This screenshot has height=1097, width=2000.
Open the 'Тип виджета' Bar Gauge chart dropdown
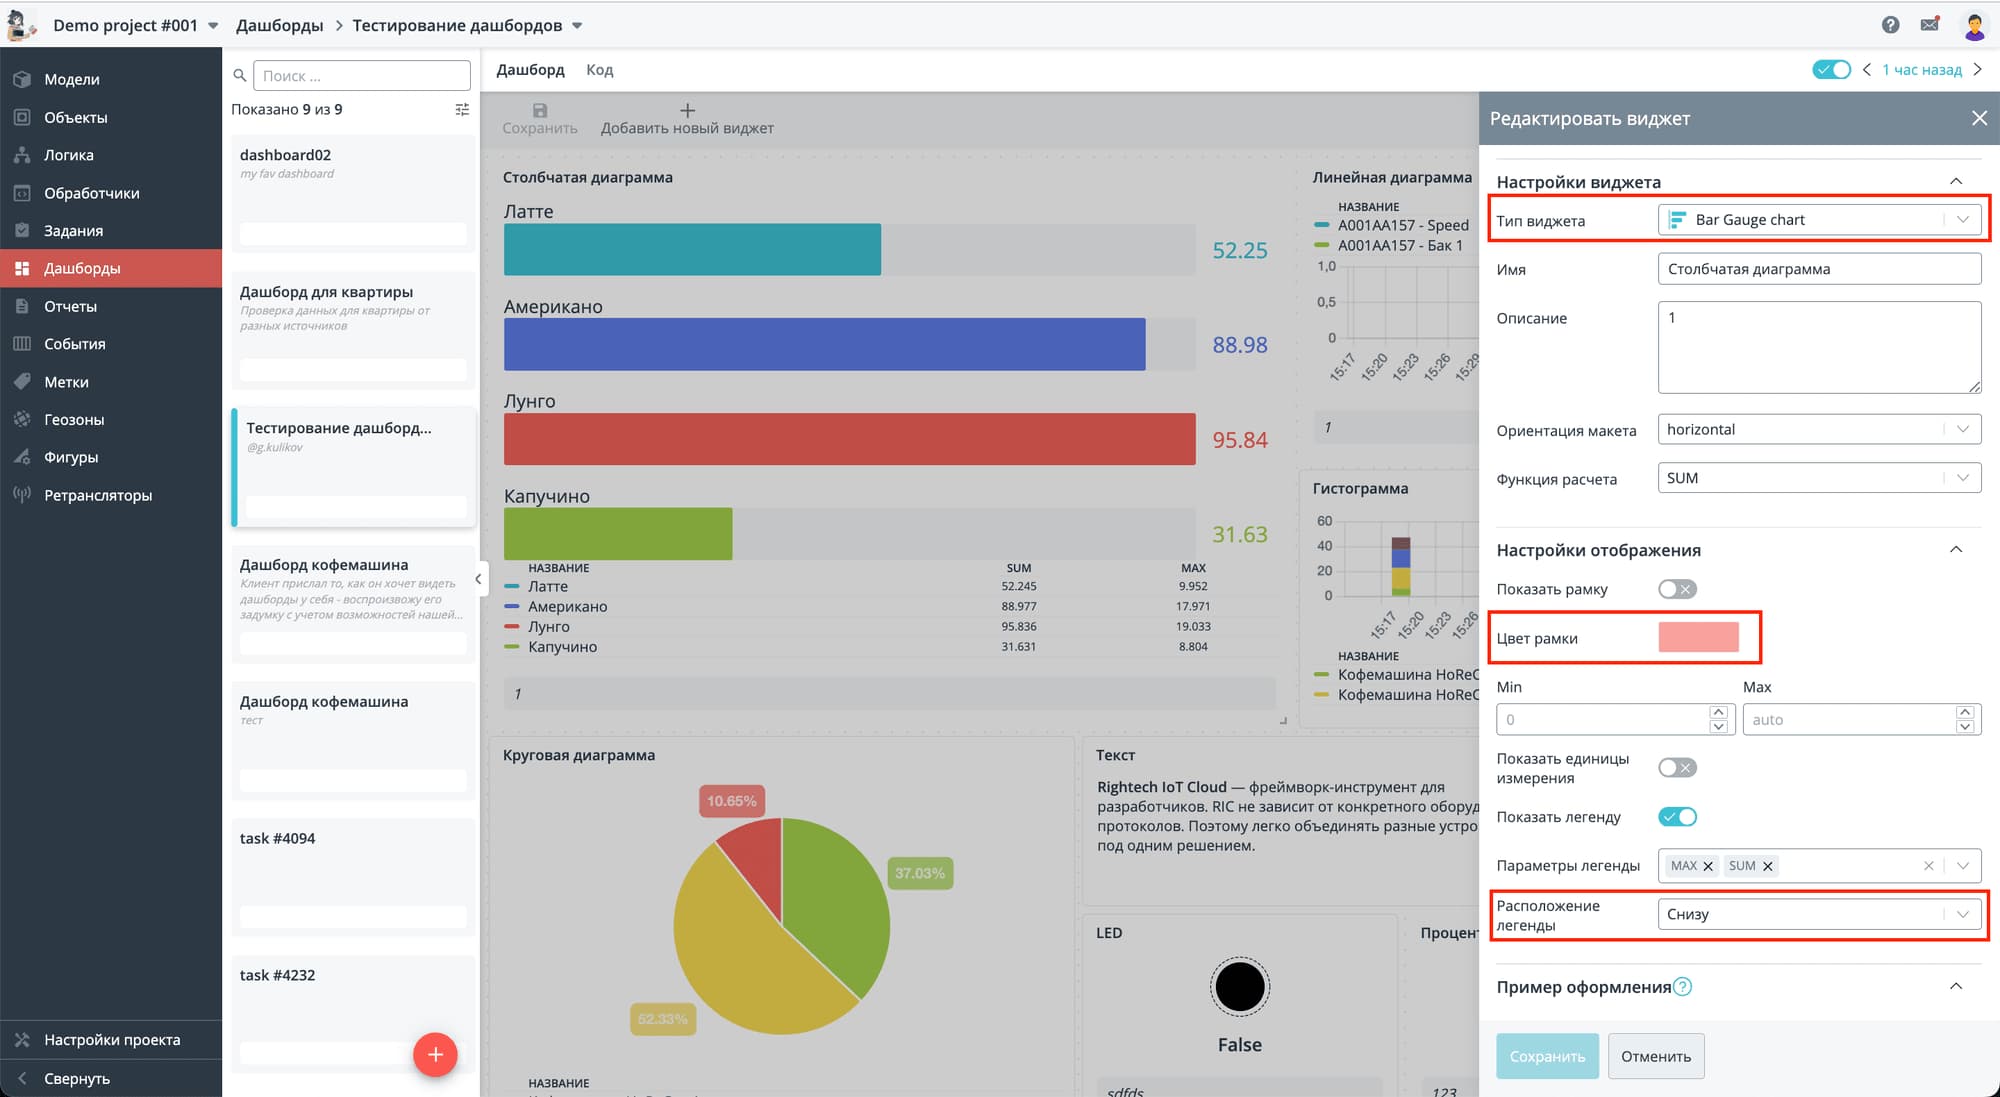[x=1818, y=220]
